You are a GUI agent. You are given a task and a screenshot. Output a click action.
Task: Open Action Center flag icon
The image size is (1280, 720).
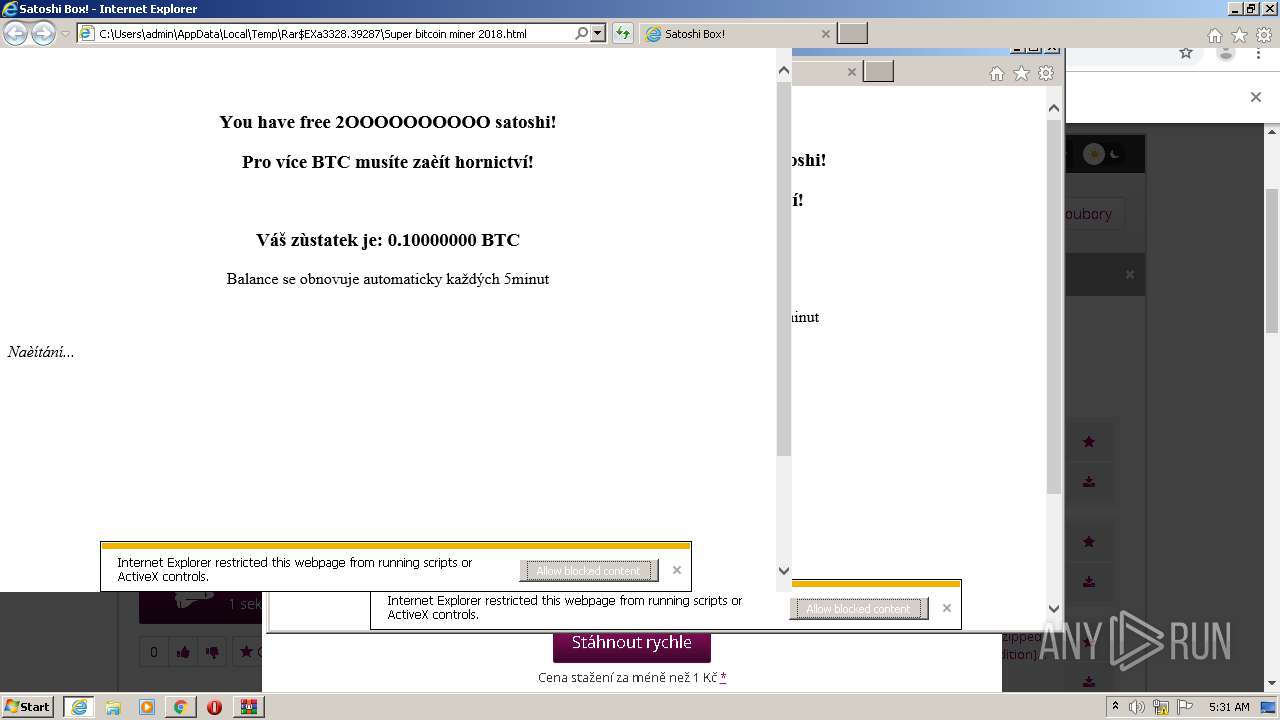point(1184,707)
